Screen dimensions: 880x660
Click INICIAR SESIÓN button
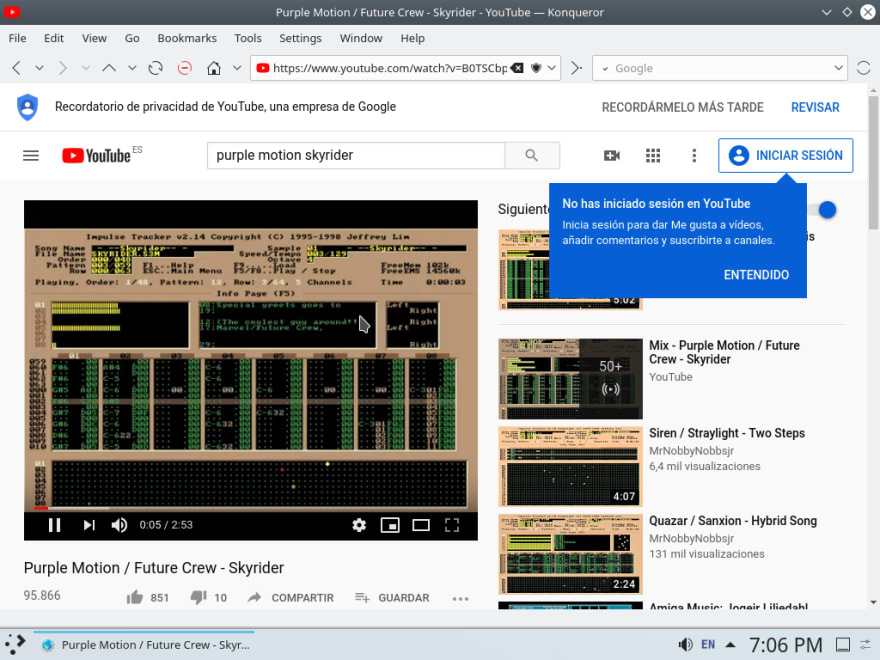(786, 155)
